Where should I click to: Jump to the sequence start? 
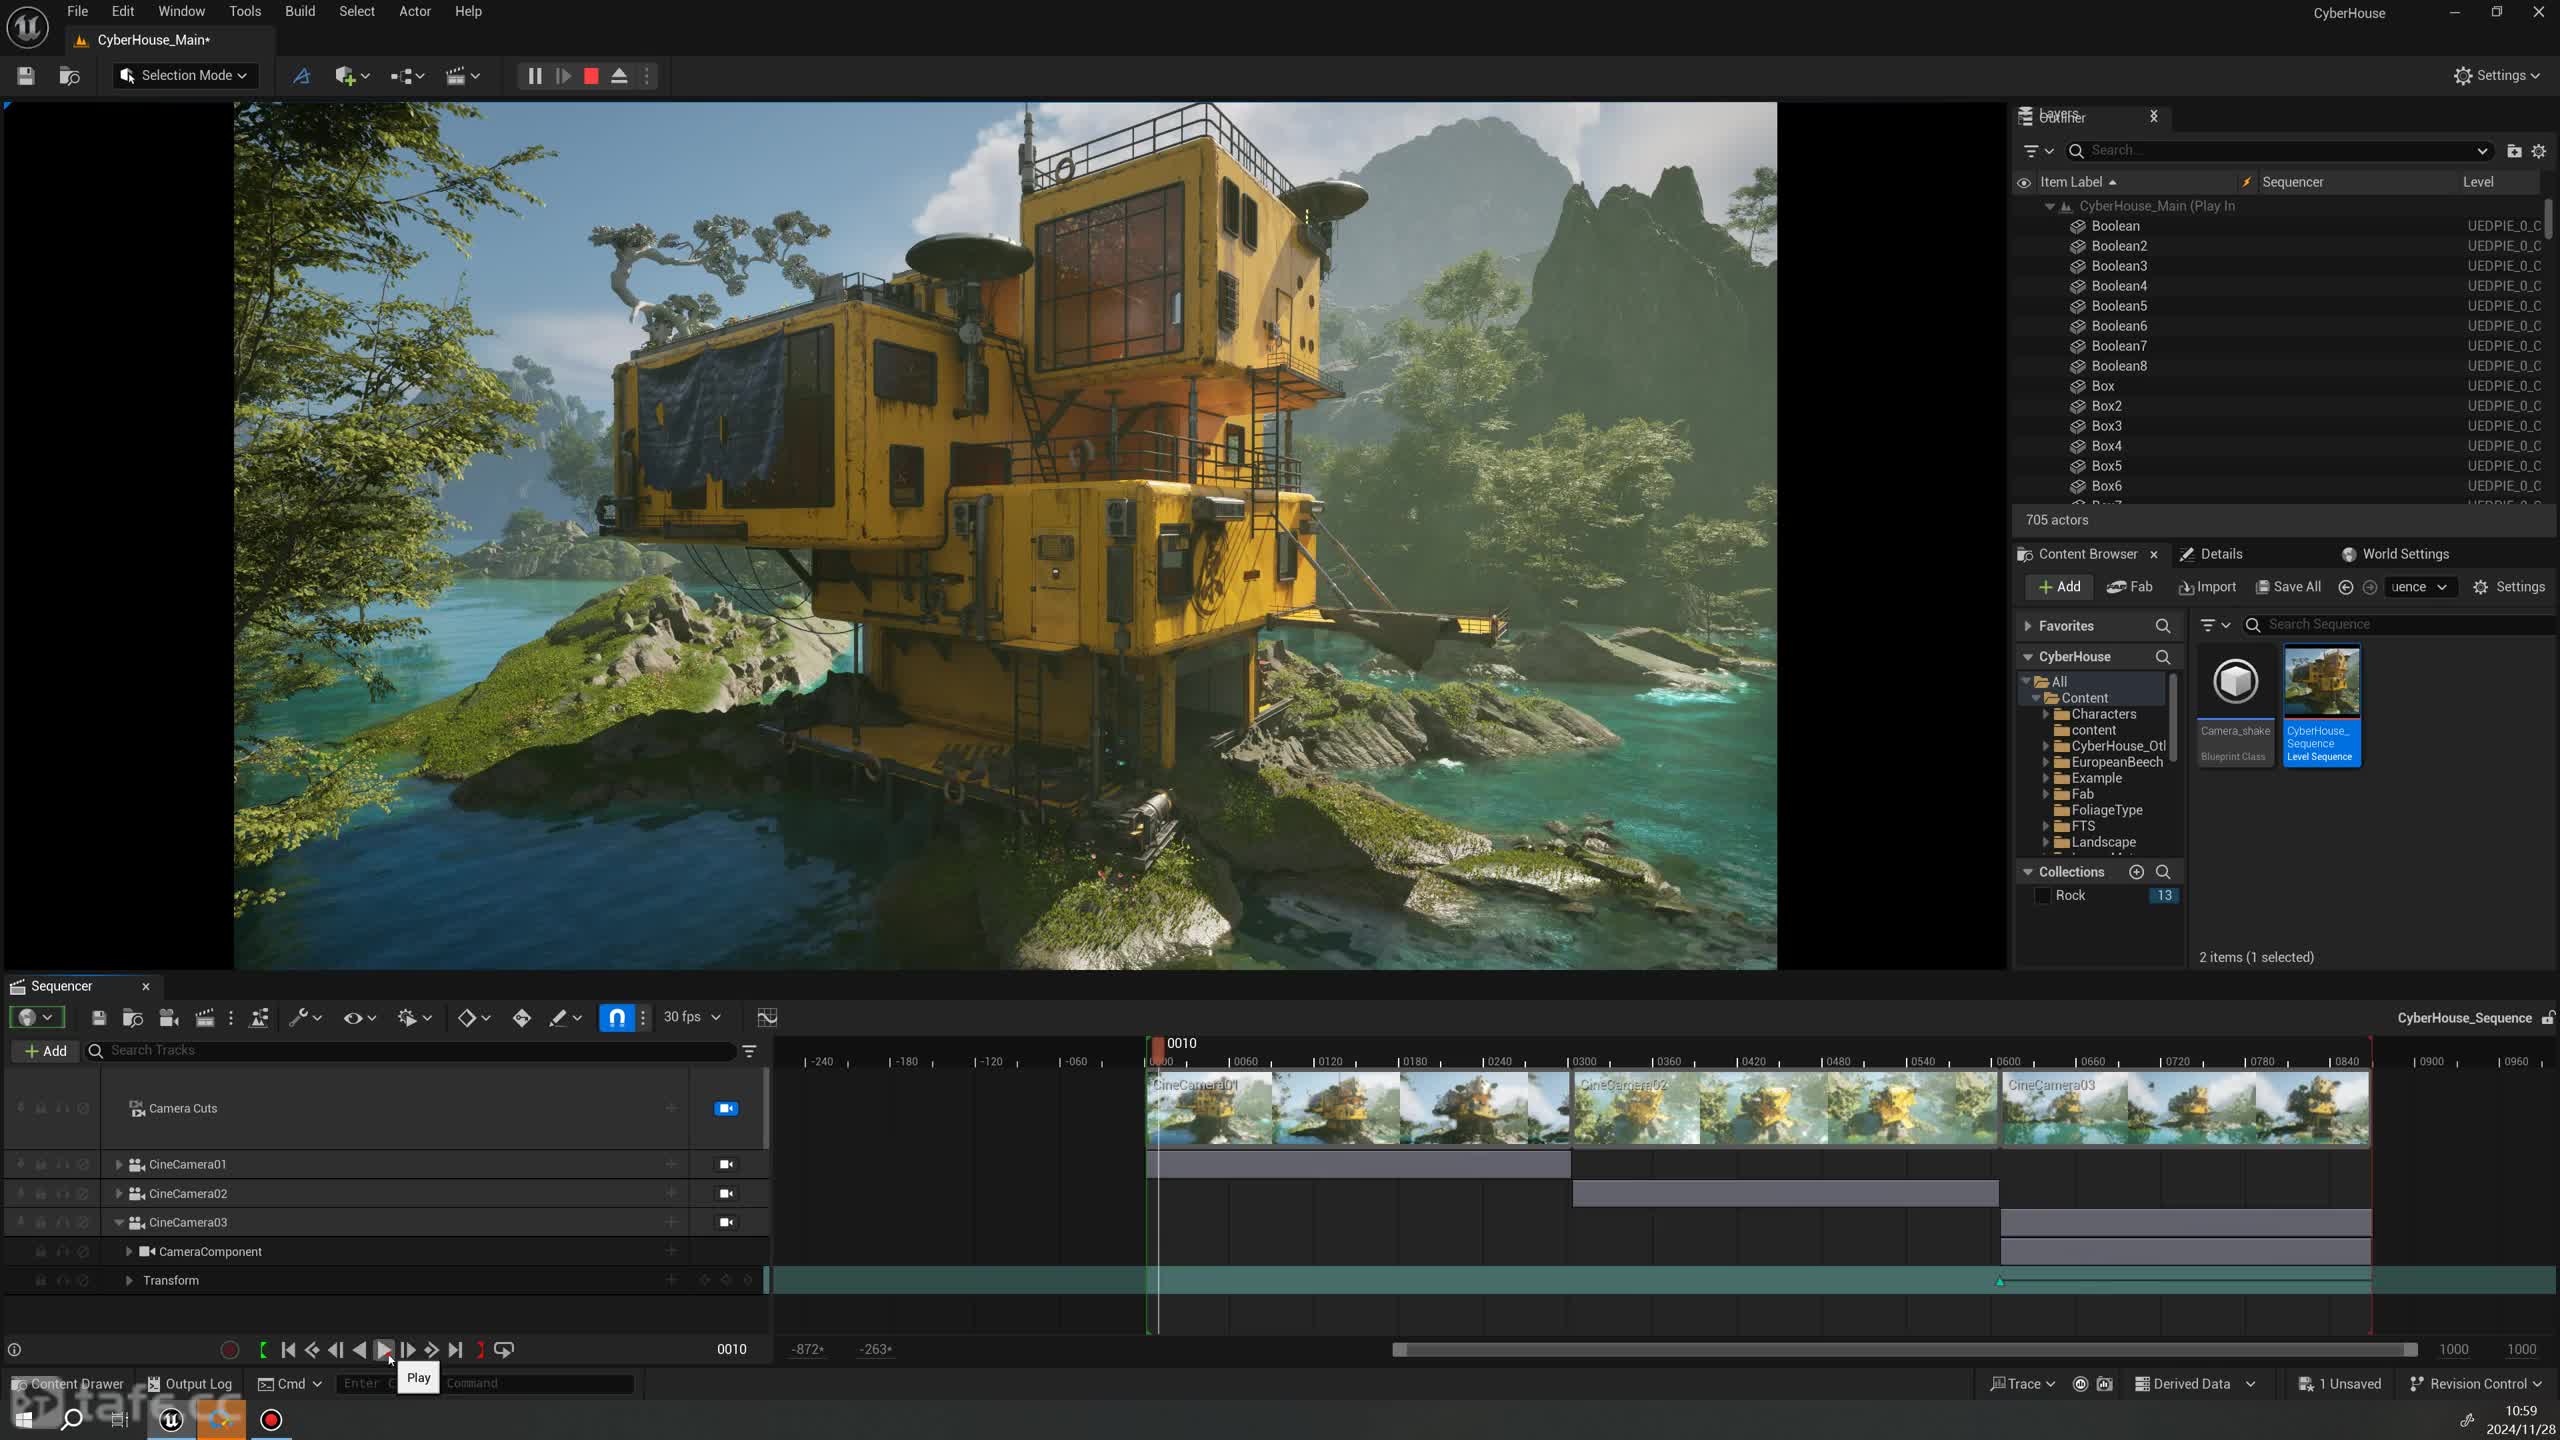coord(288,1350)
